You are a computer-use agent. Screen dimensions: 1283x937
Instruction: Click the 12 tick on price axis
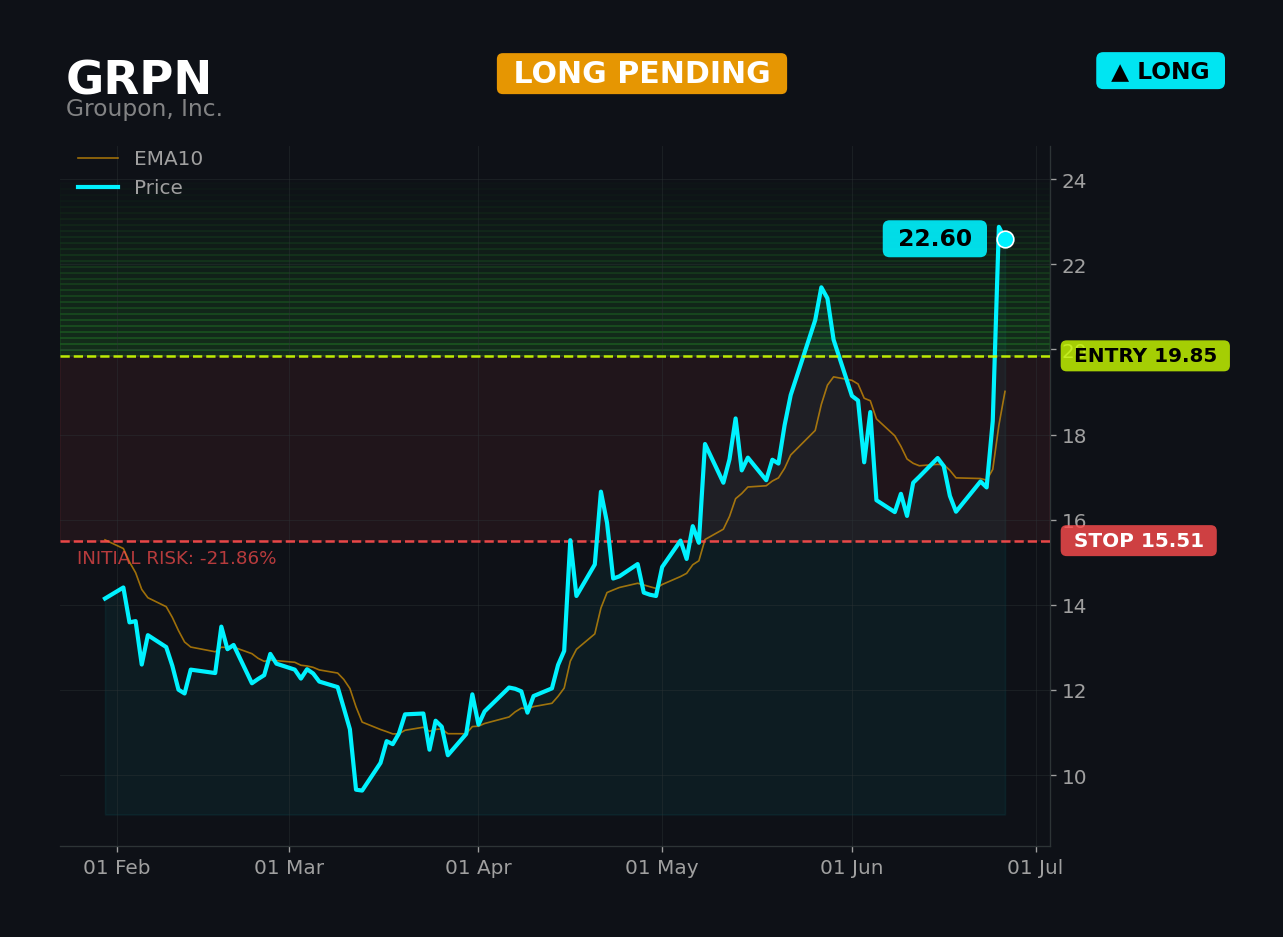click(x=1074, y=691)
